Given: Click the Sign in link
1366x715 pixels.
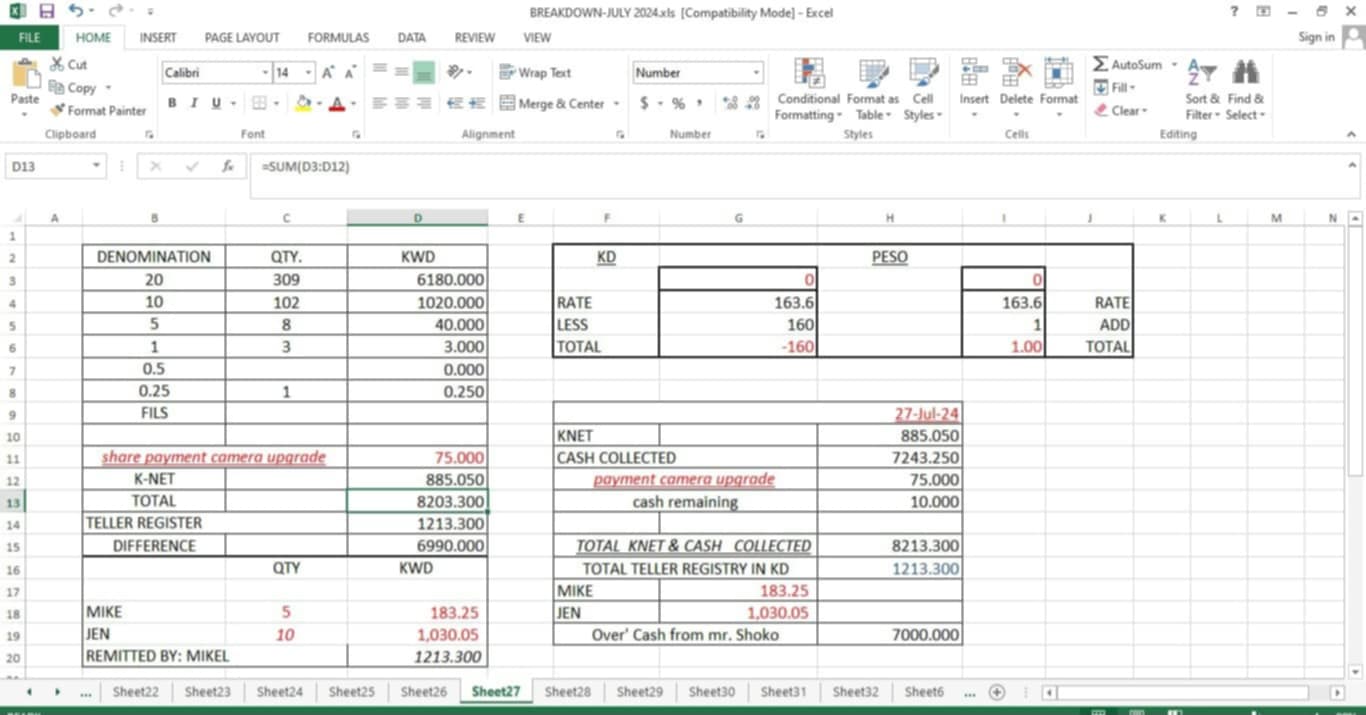Looking at the screenshot, I should pos(1316,37).
